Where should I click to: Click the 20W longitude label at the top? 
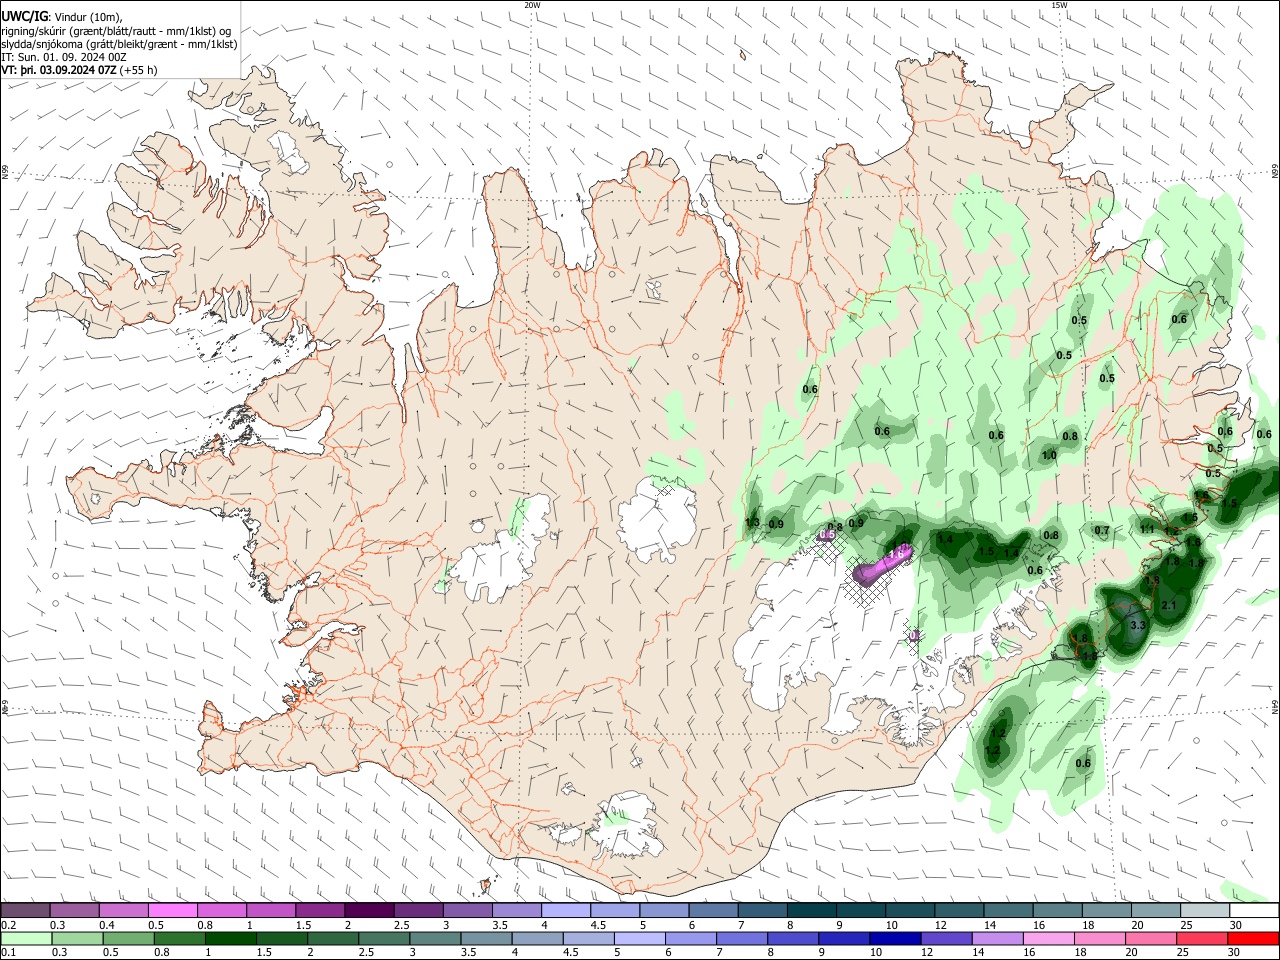532,4
